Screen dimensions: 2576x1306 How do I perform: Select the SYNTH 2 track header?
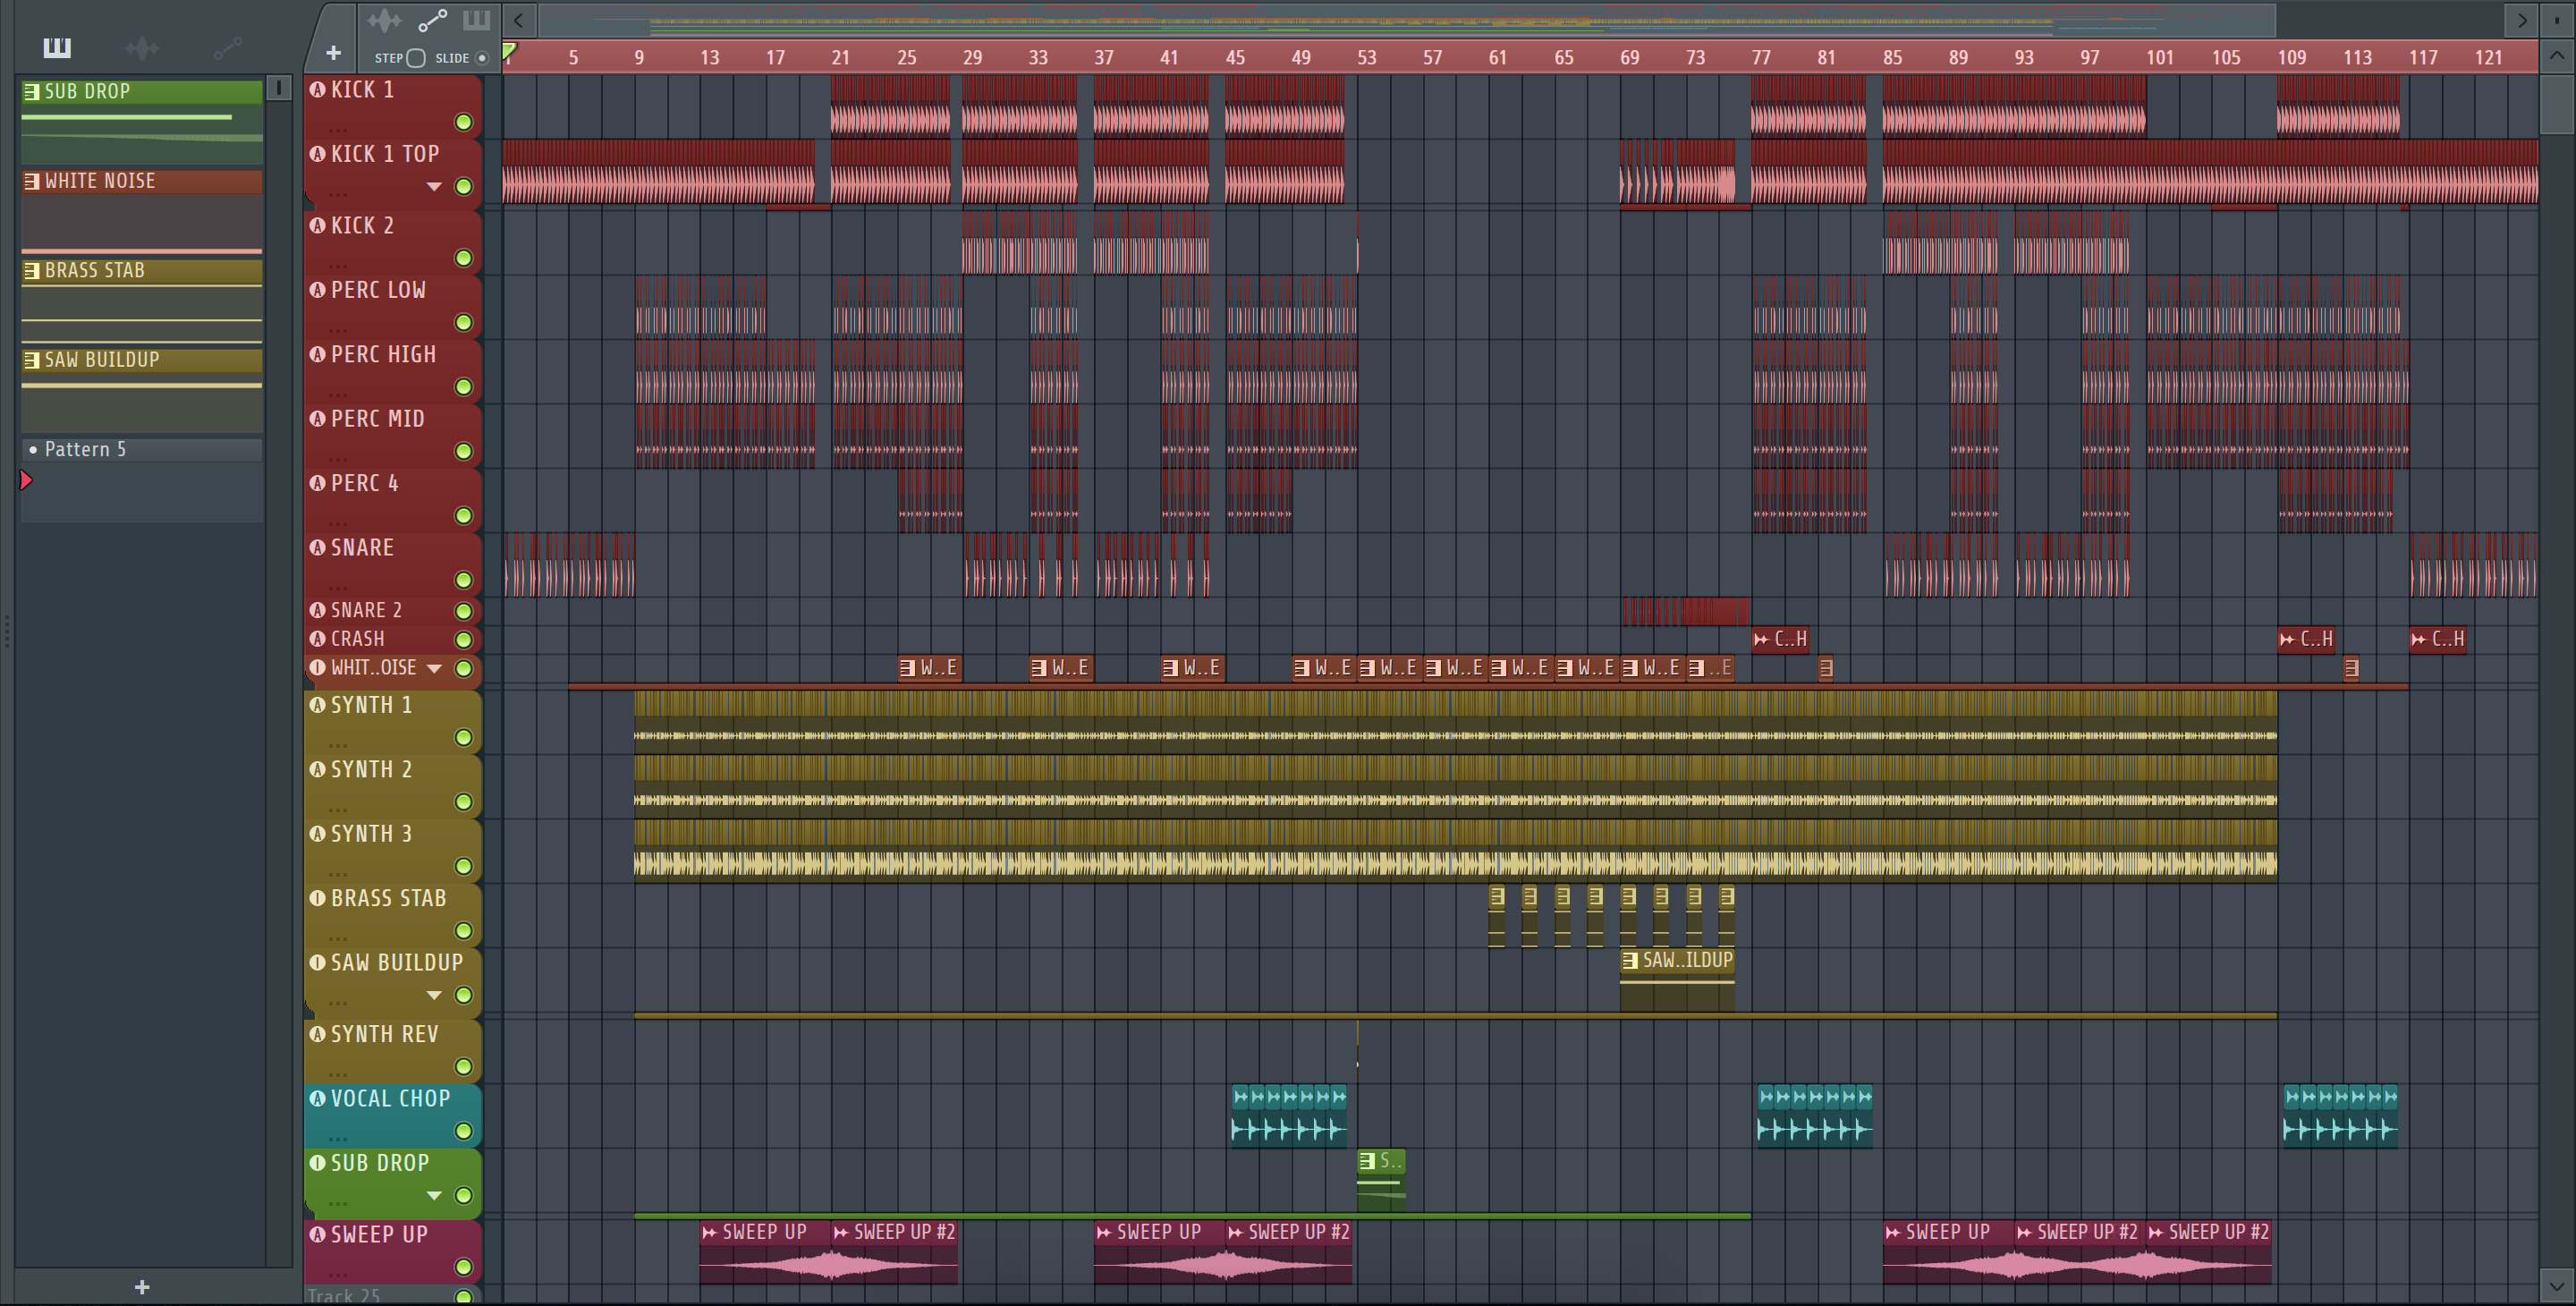pos(392,785)
